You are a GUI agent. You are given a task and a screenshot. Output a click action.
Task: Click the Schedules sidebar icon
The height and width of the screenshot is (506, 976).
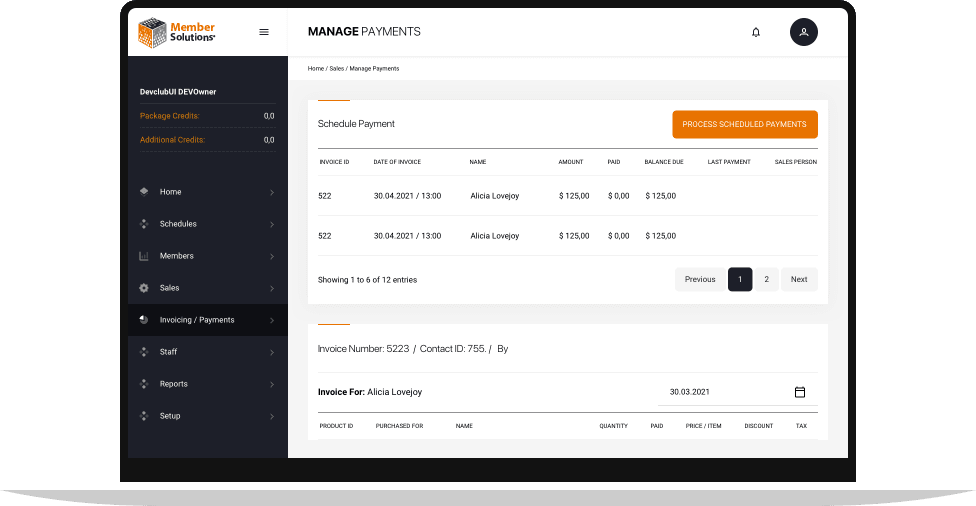[x=144, y=223]
